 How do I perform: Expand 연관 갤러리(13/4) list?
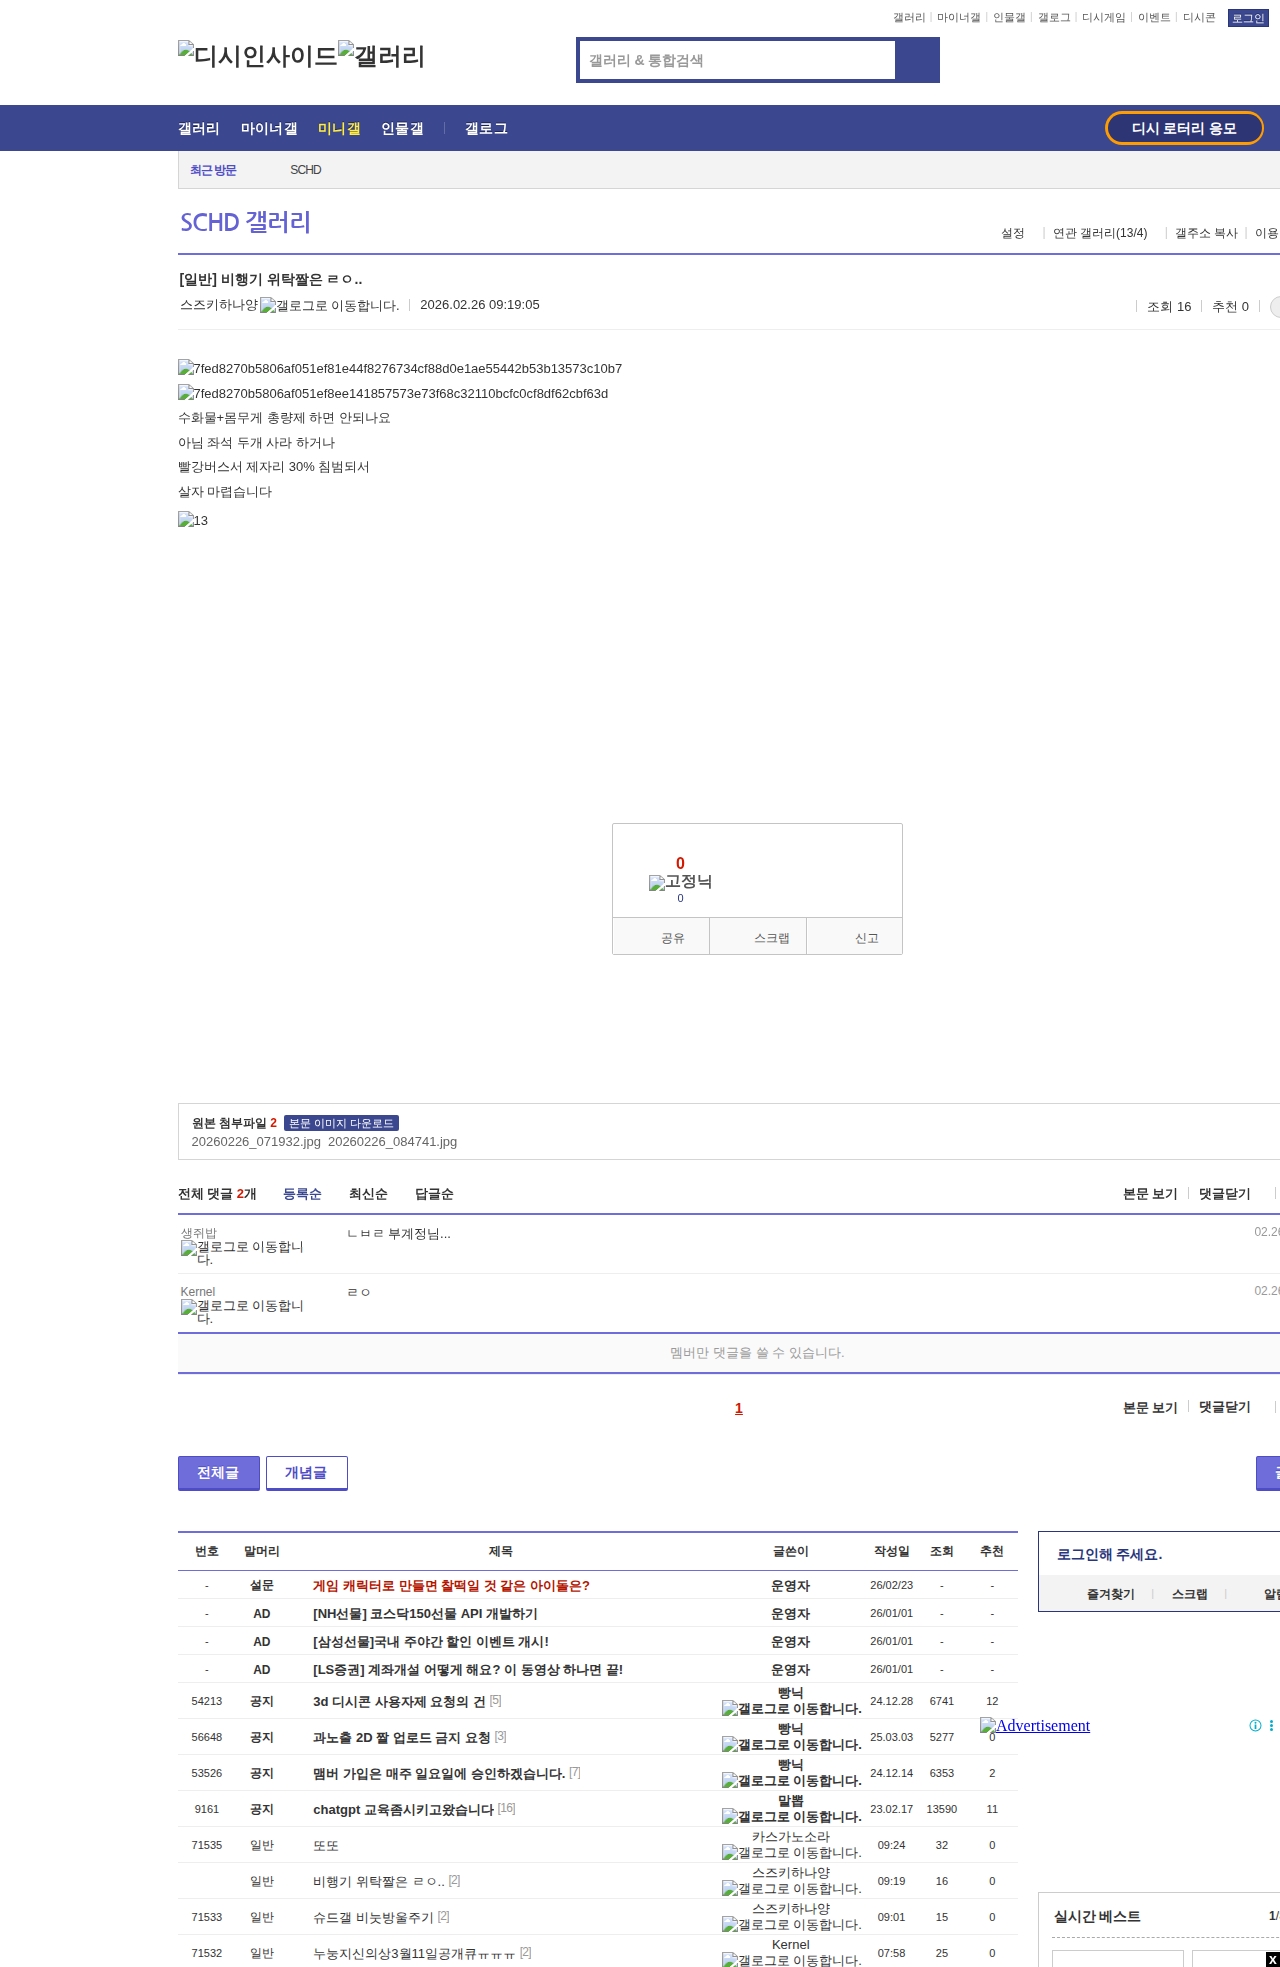click(1100, 233)
